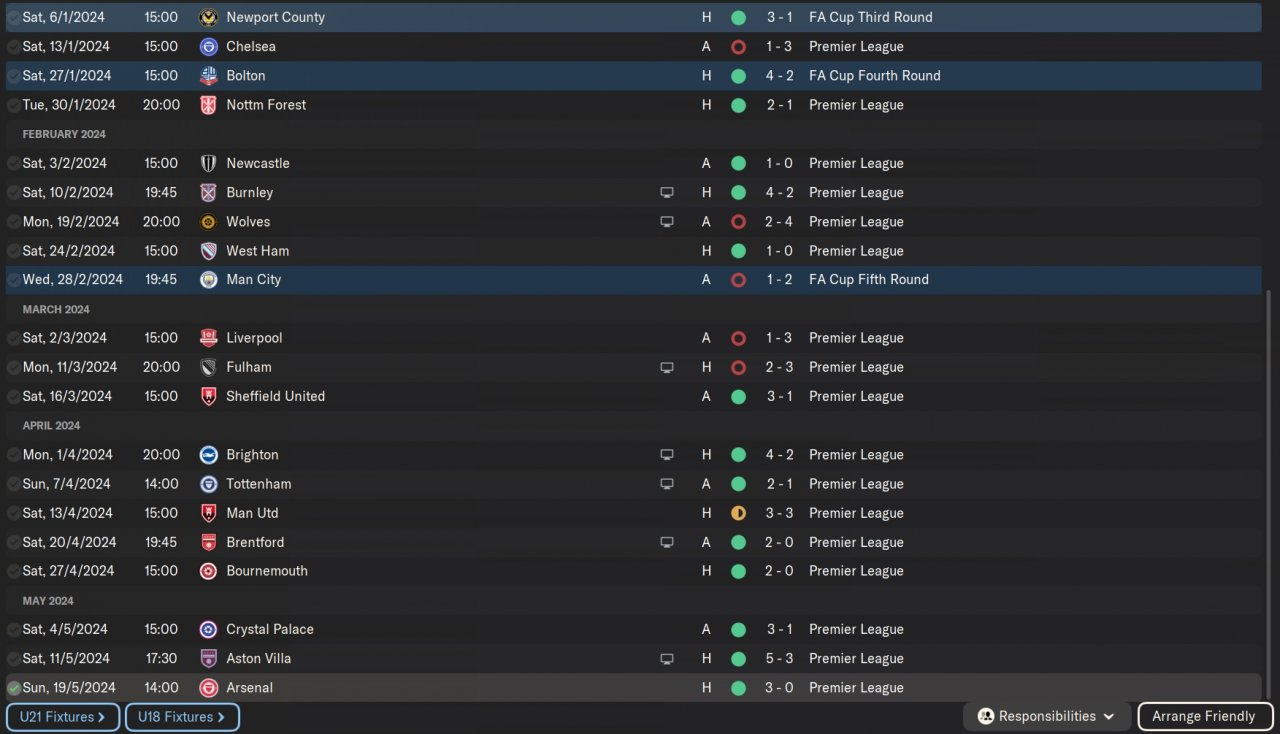Screen dimensions: 1280x734
Task: Click the Arsenal club badge
Action: click(x=208, y=688)
